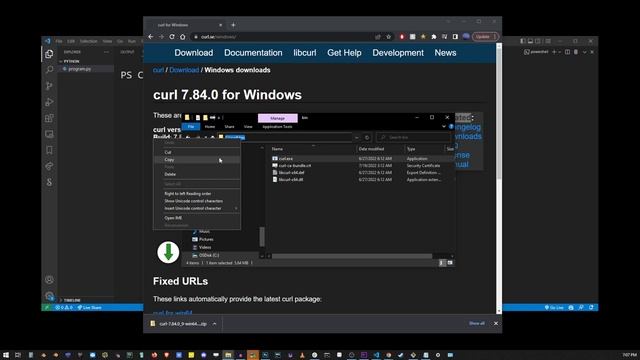Open VS Code Source Control view
640x360 pixels.
pos(49,86)
